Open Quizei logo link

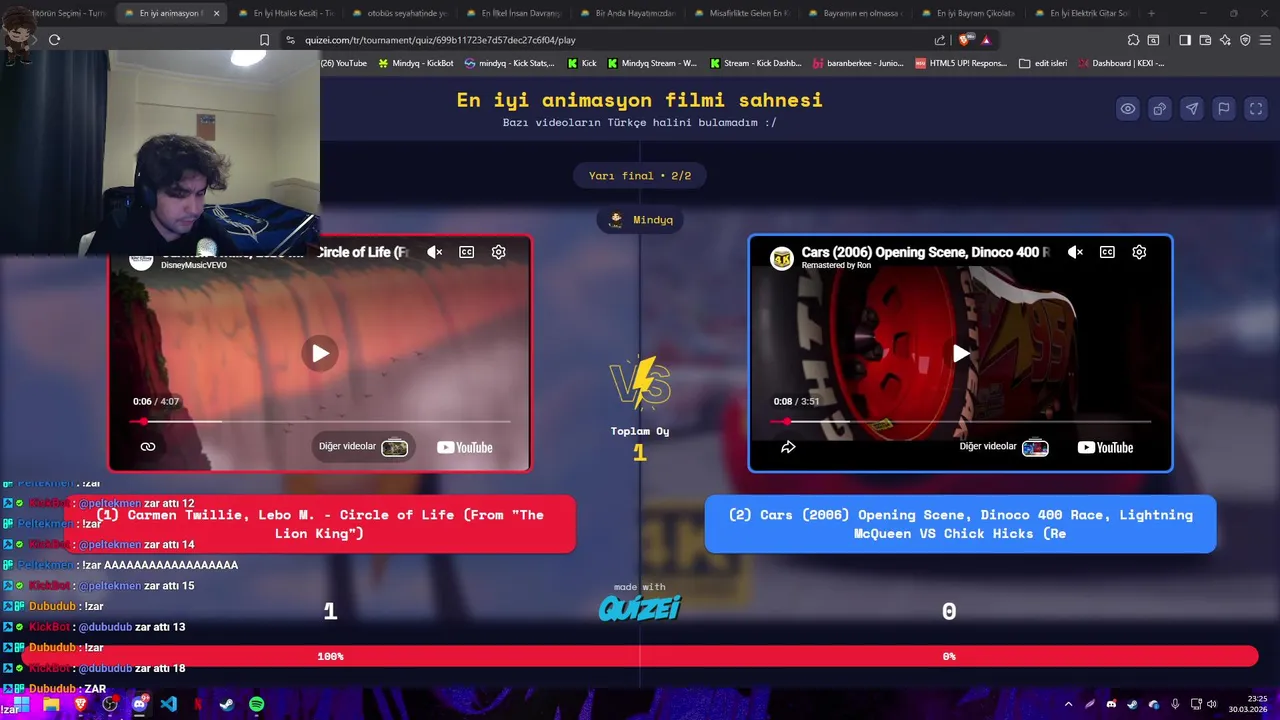point(640,607)
